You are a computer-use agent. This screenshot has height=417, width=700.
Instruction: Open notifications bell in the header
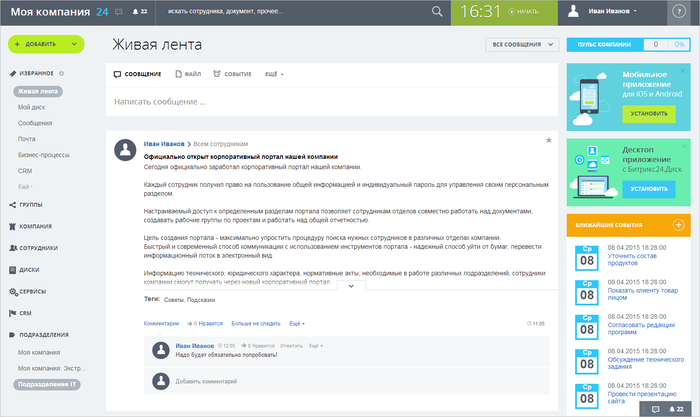click(139, 11)
